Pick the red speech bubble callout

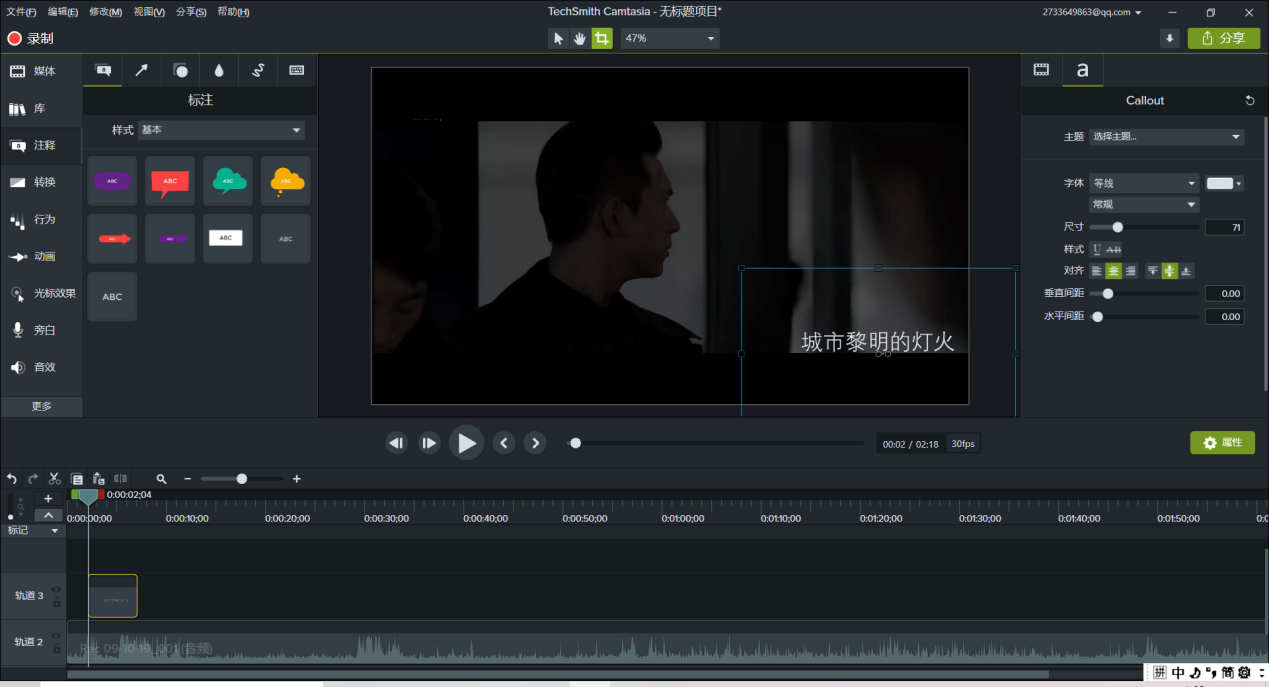coord(170,181)
